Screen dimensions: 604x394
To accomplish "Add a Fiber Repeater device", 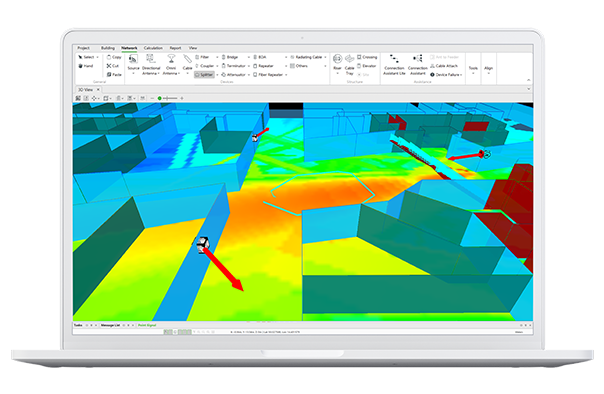I will pyautogui.click(x=268, y=75).
